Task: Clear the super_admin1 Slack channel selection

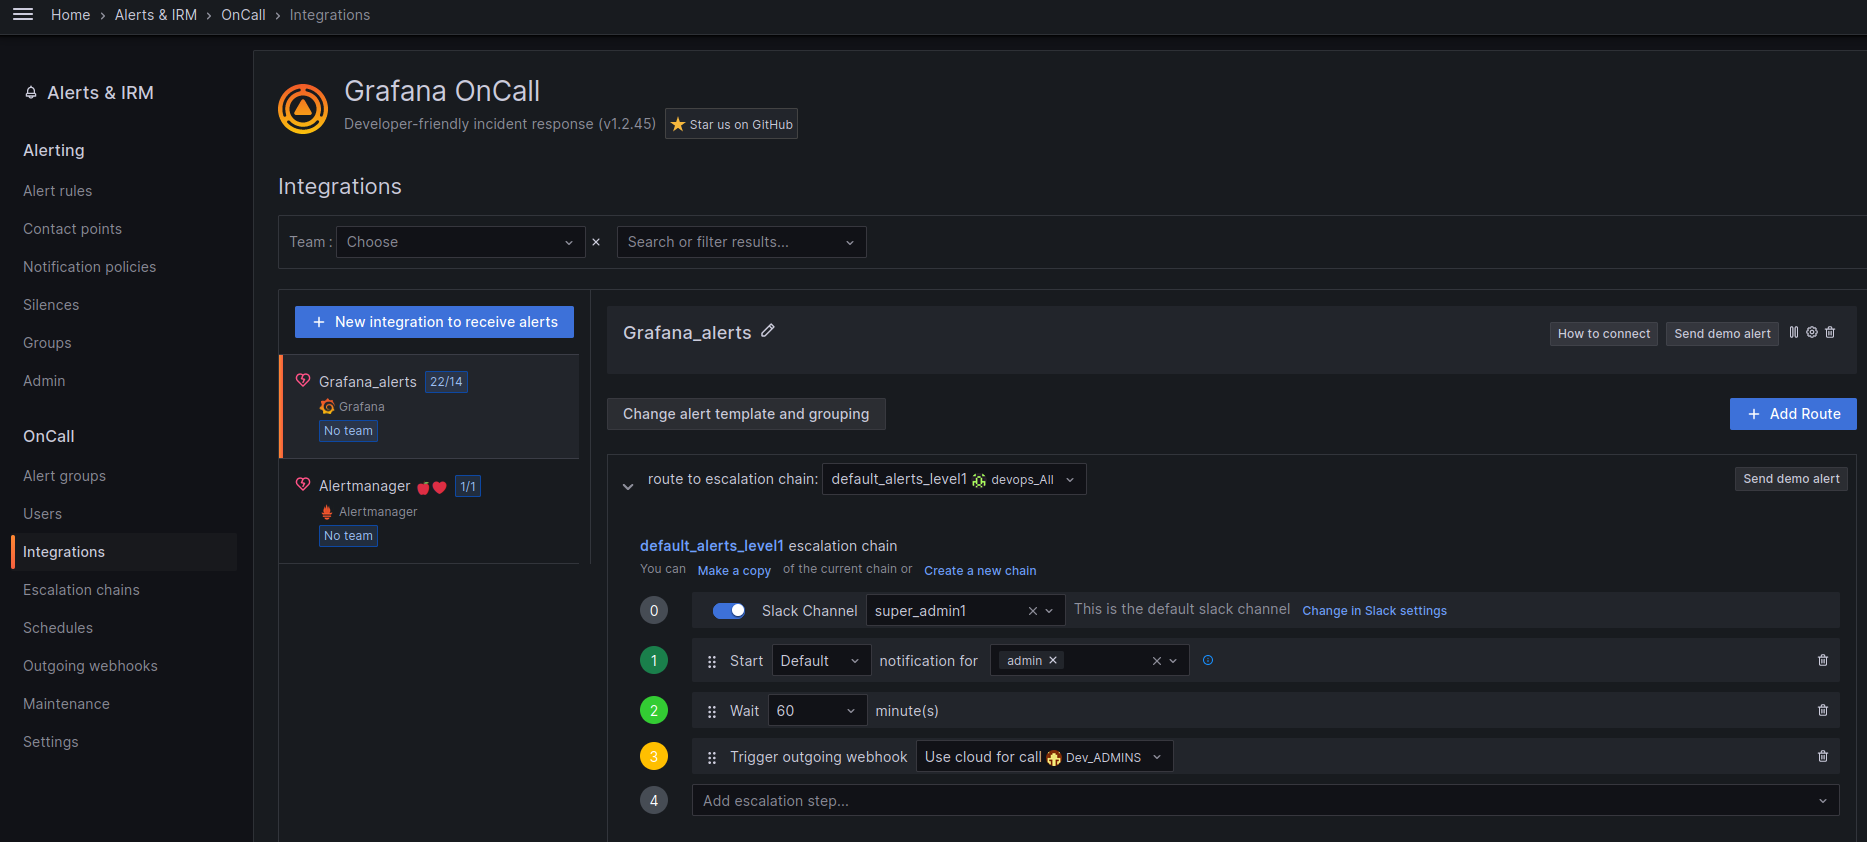Action: (1033, 611)
